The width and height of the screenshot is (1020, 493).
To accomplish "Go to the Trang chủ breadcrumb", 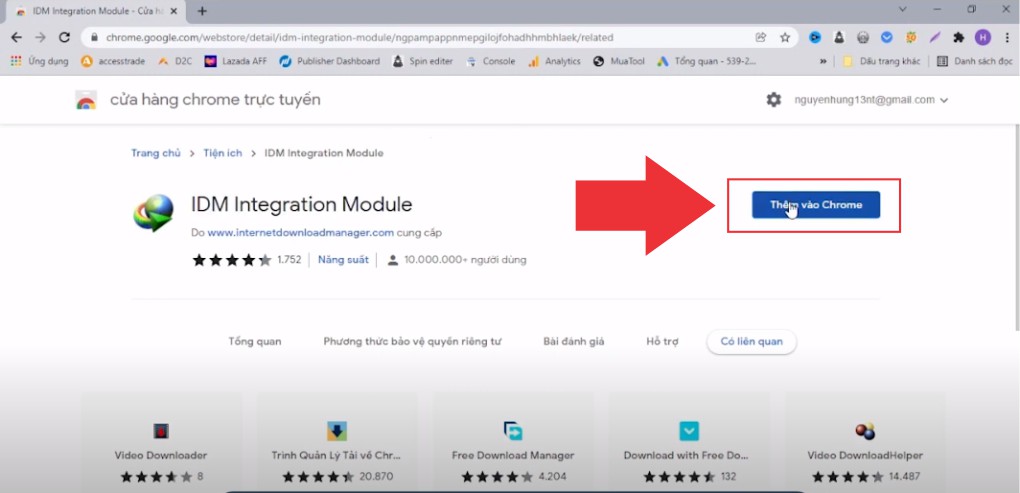I will (x=155, y=153).
